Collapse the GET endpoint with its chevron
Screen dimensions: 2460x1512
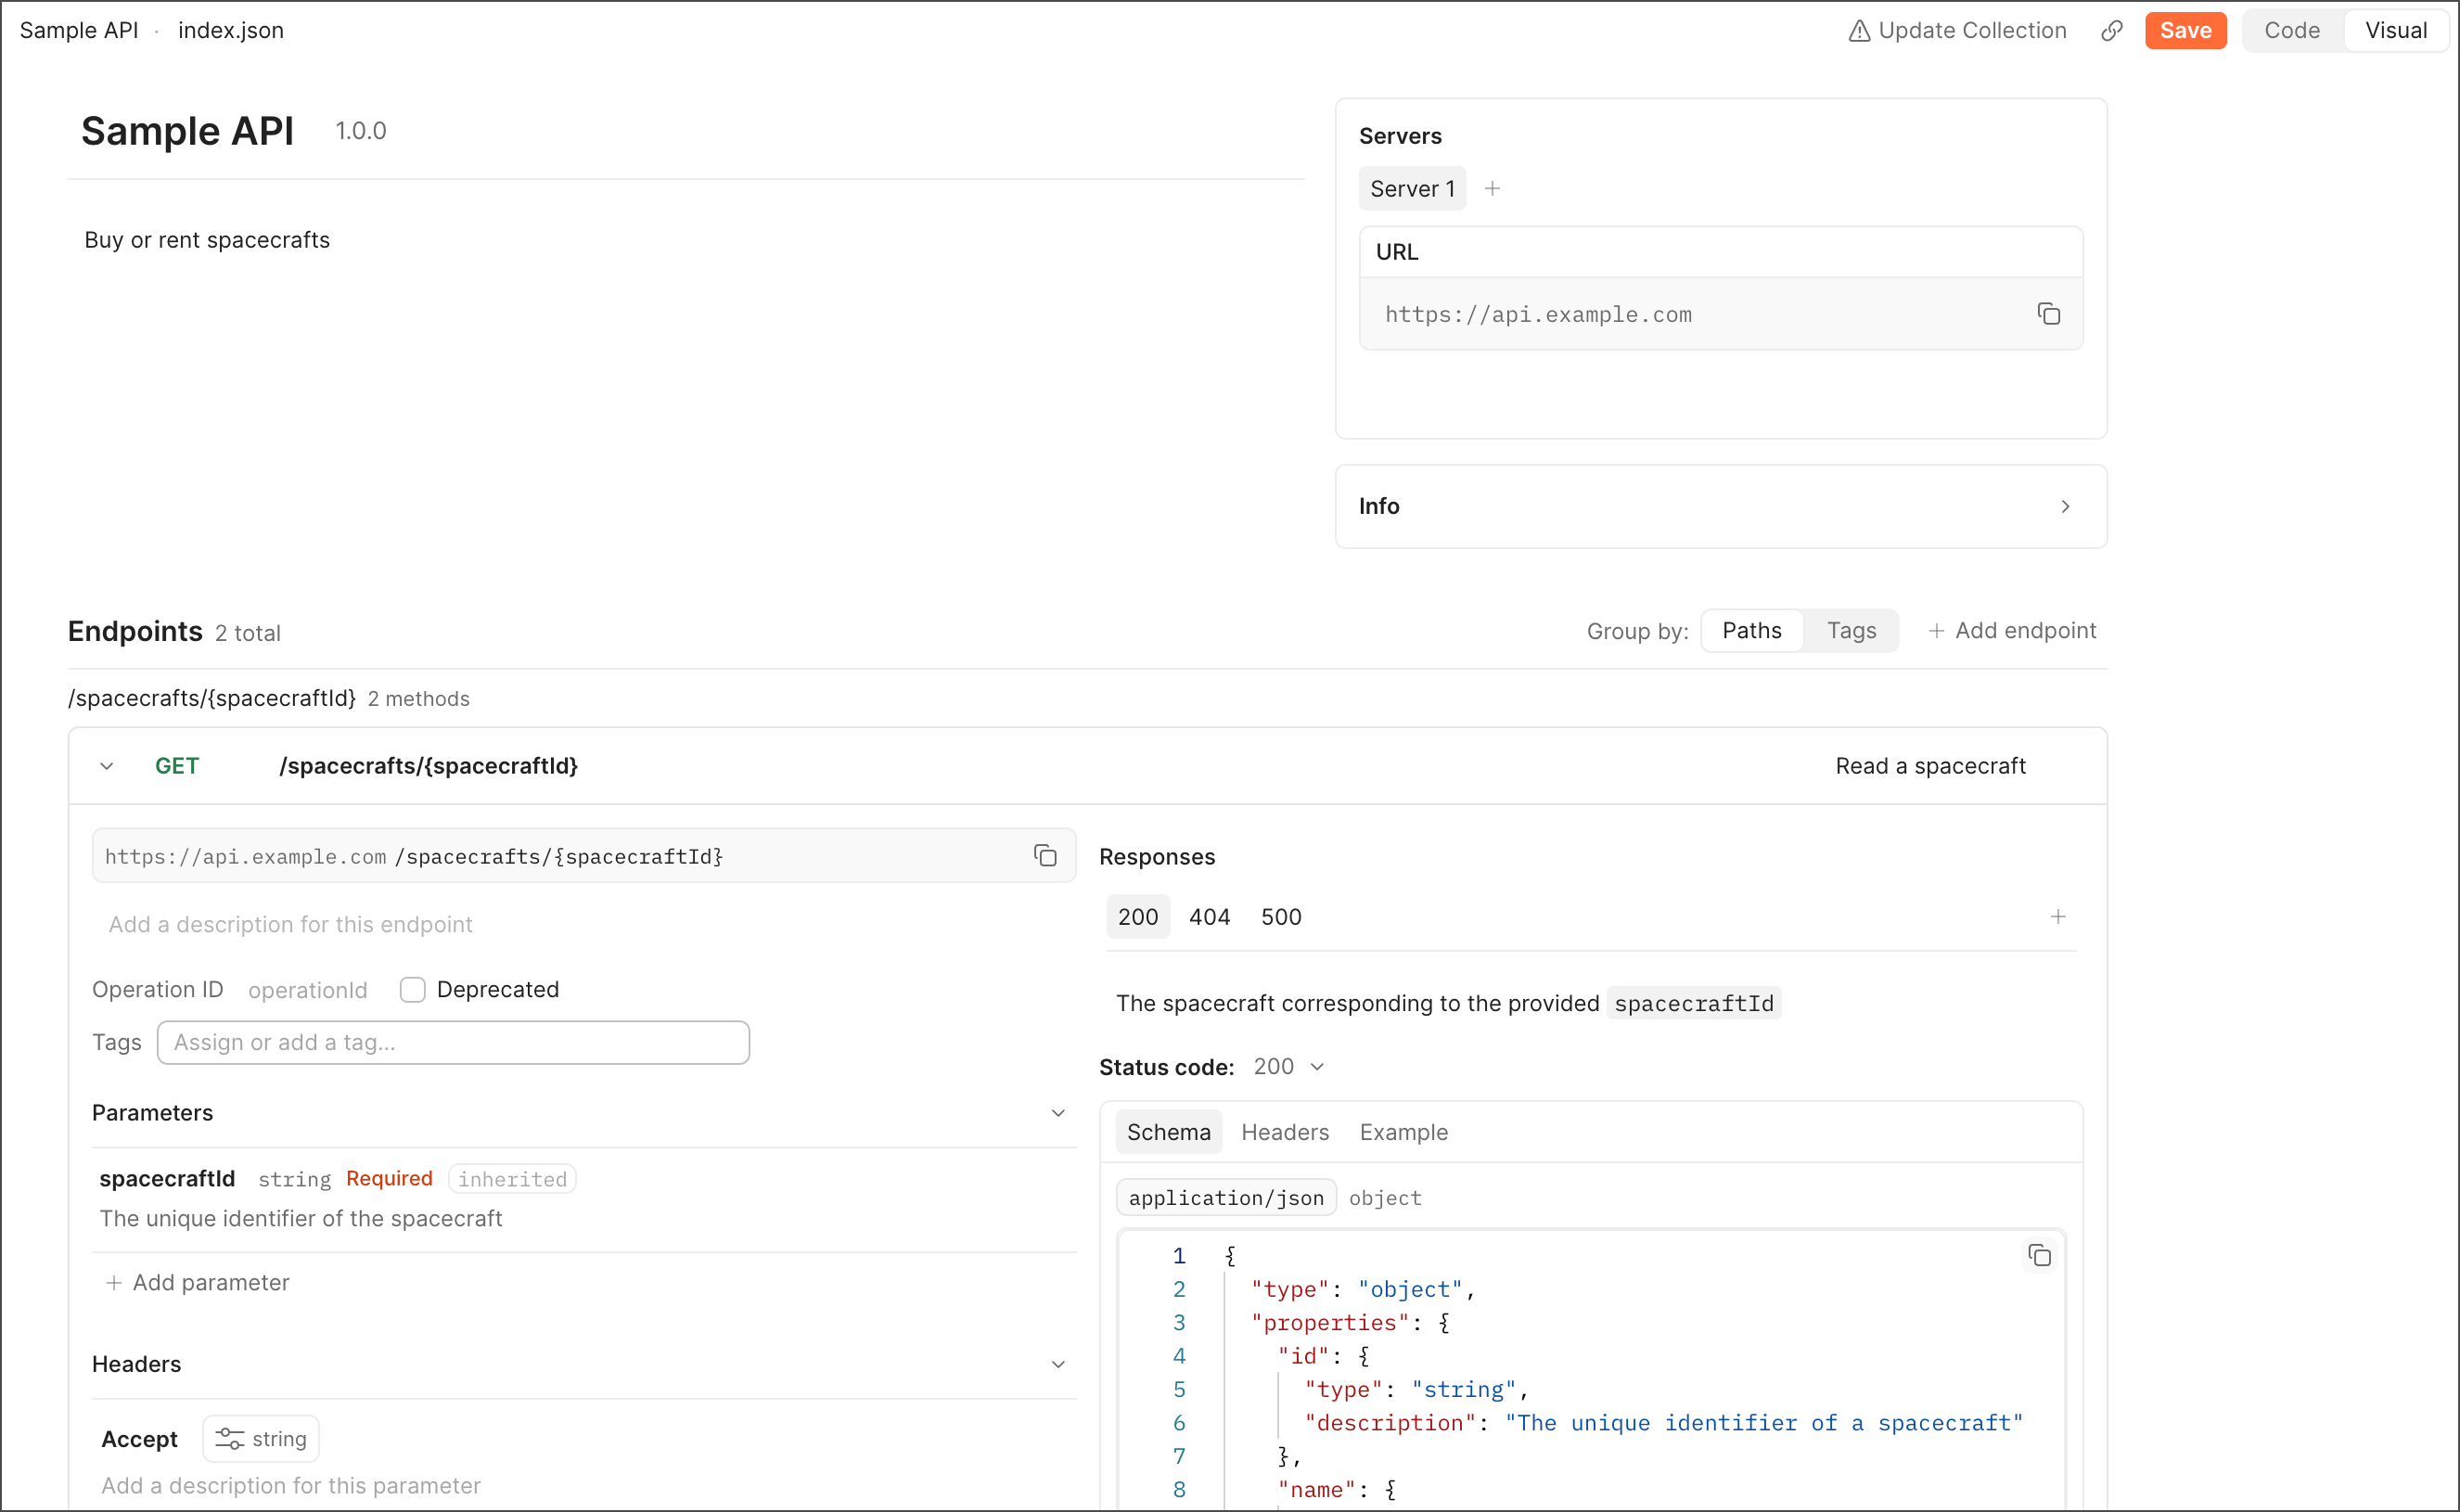coord(106,766)
